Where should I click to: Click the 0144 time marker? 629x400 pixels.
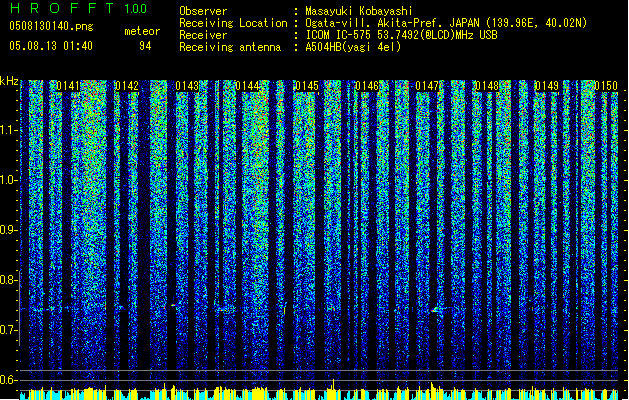click(x=247, y=86)
